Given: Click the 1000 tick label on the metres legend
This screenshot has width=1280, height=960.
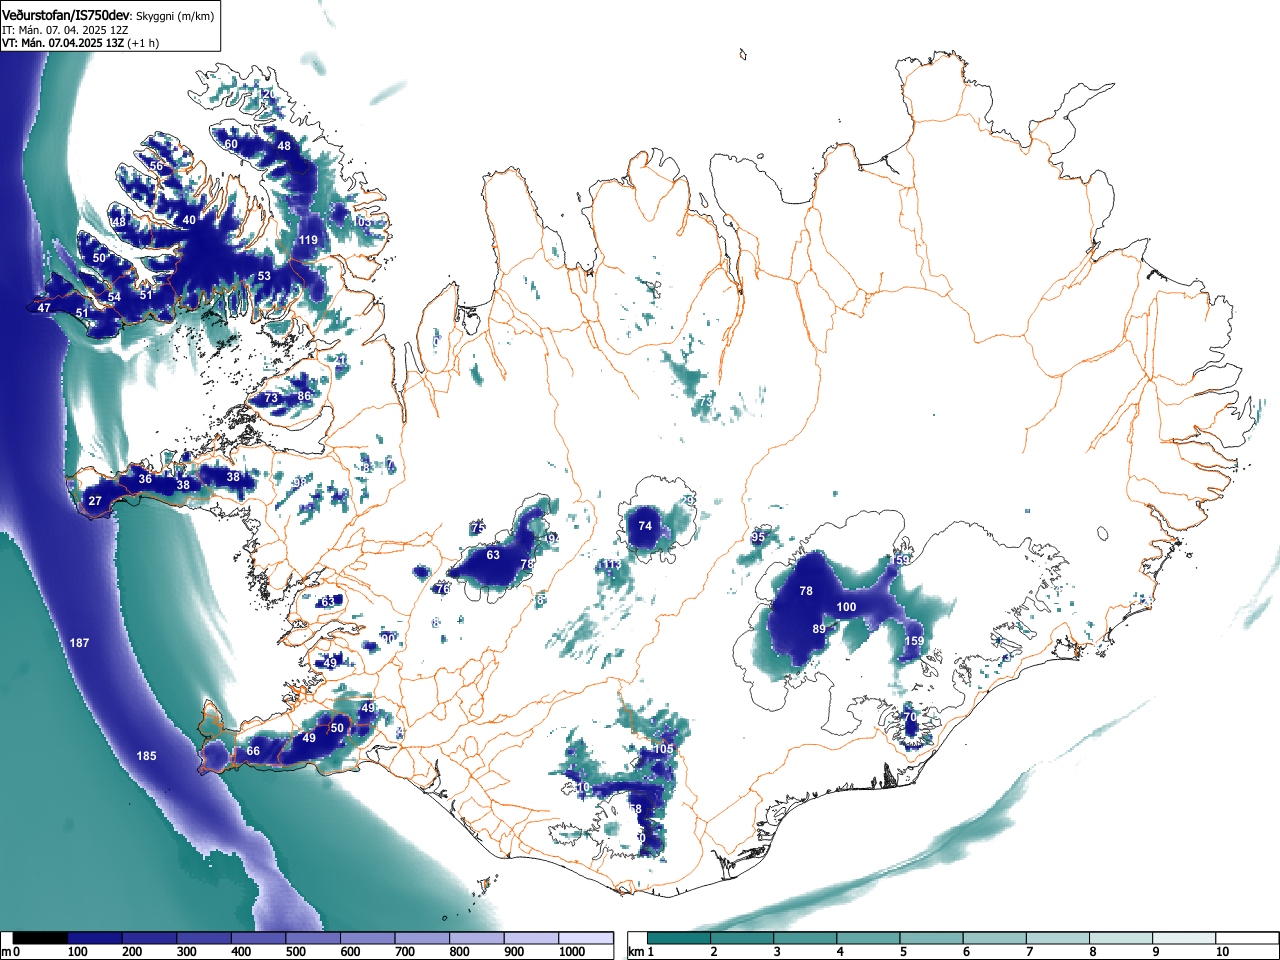Looking at the screenshot, I should click(x=571, y=952).
